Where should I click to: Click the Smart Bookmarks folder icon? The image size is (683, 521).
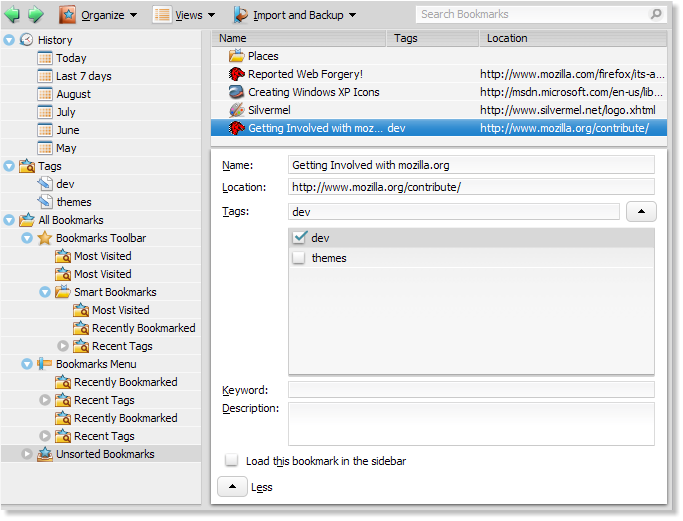pyautogui.click(x=63, y=291)
